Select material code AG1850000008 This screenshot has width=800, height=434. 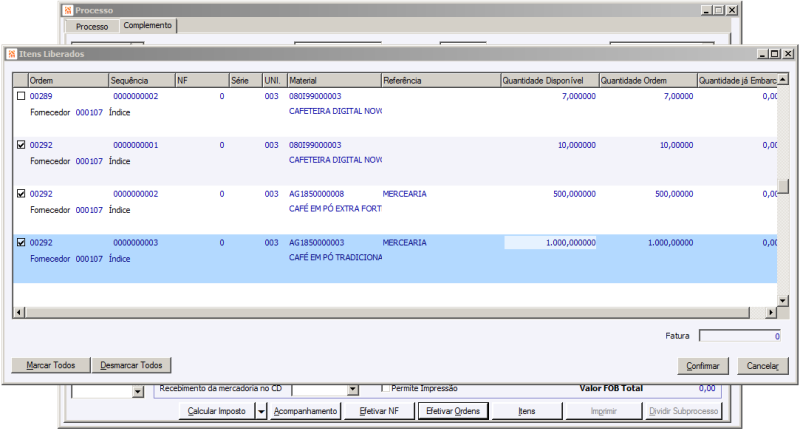tap(316, 194)
